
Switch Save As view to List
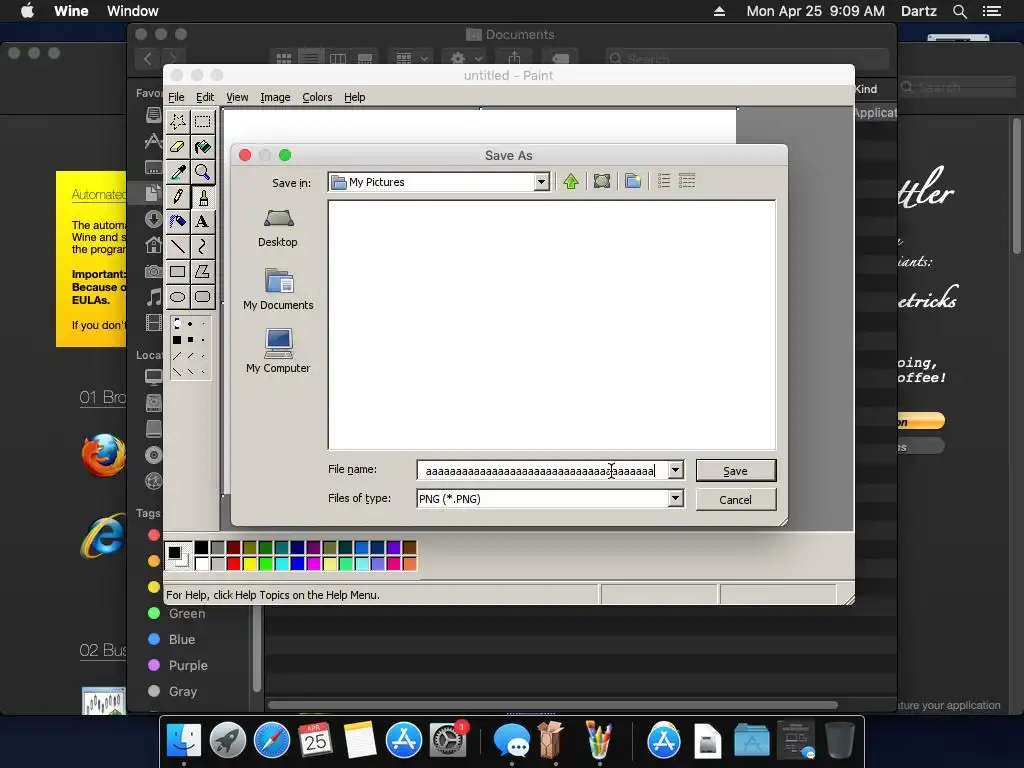[x=664, y=182]
